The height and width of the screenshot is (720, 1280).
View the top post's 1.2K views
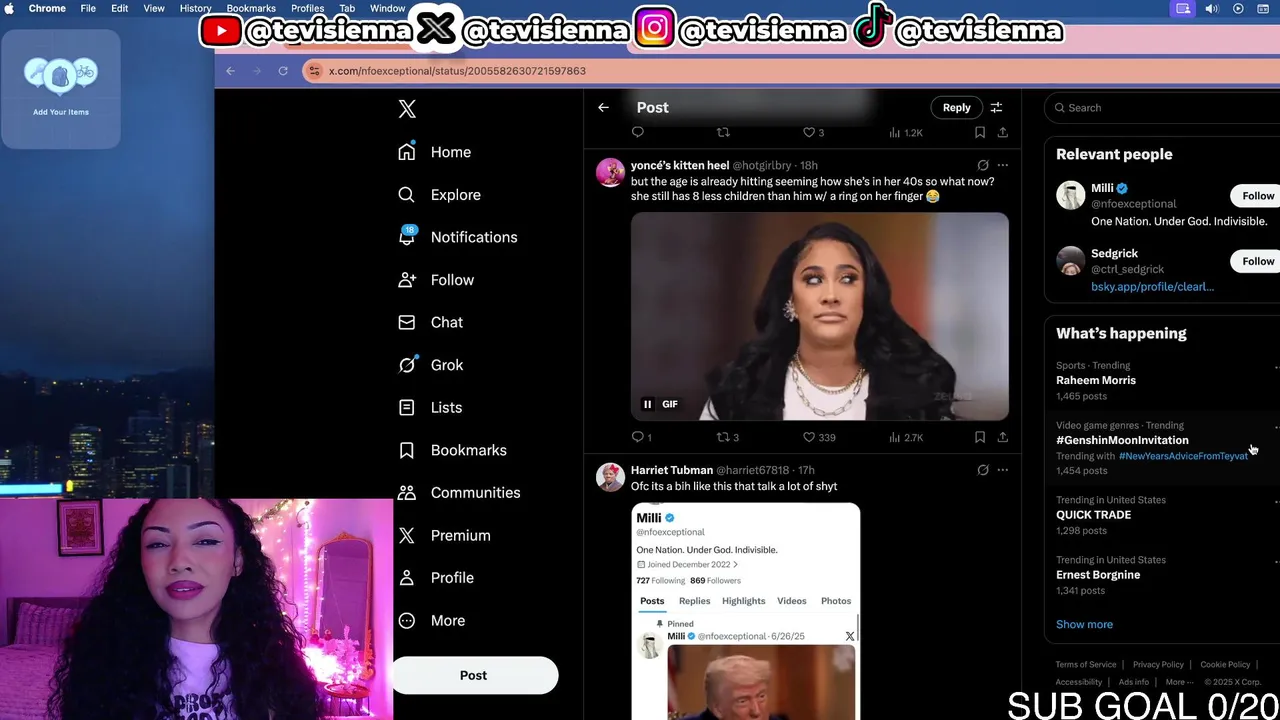point(906,132)
